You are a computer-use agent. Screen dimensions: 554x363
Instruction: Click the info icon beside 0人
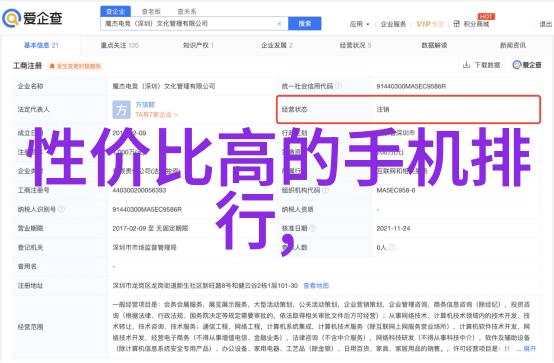coord(391,247)
